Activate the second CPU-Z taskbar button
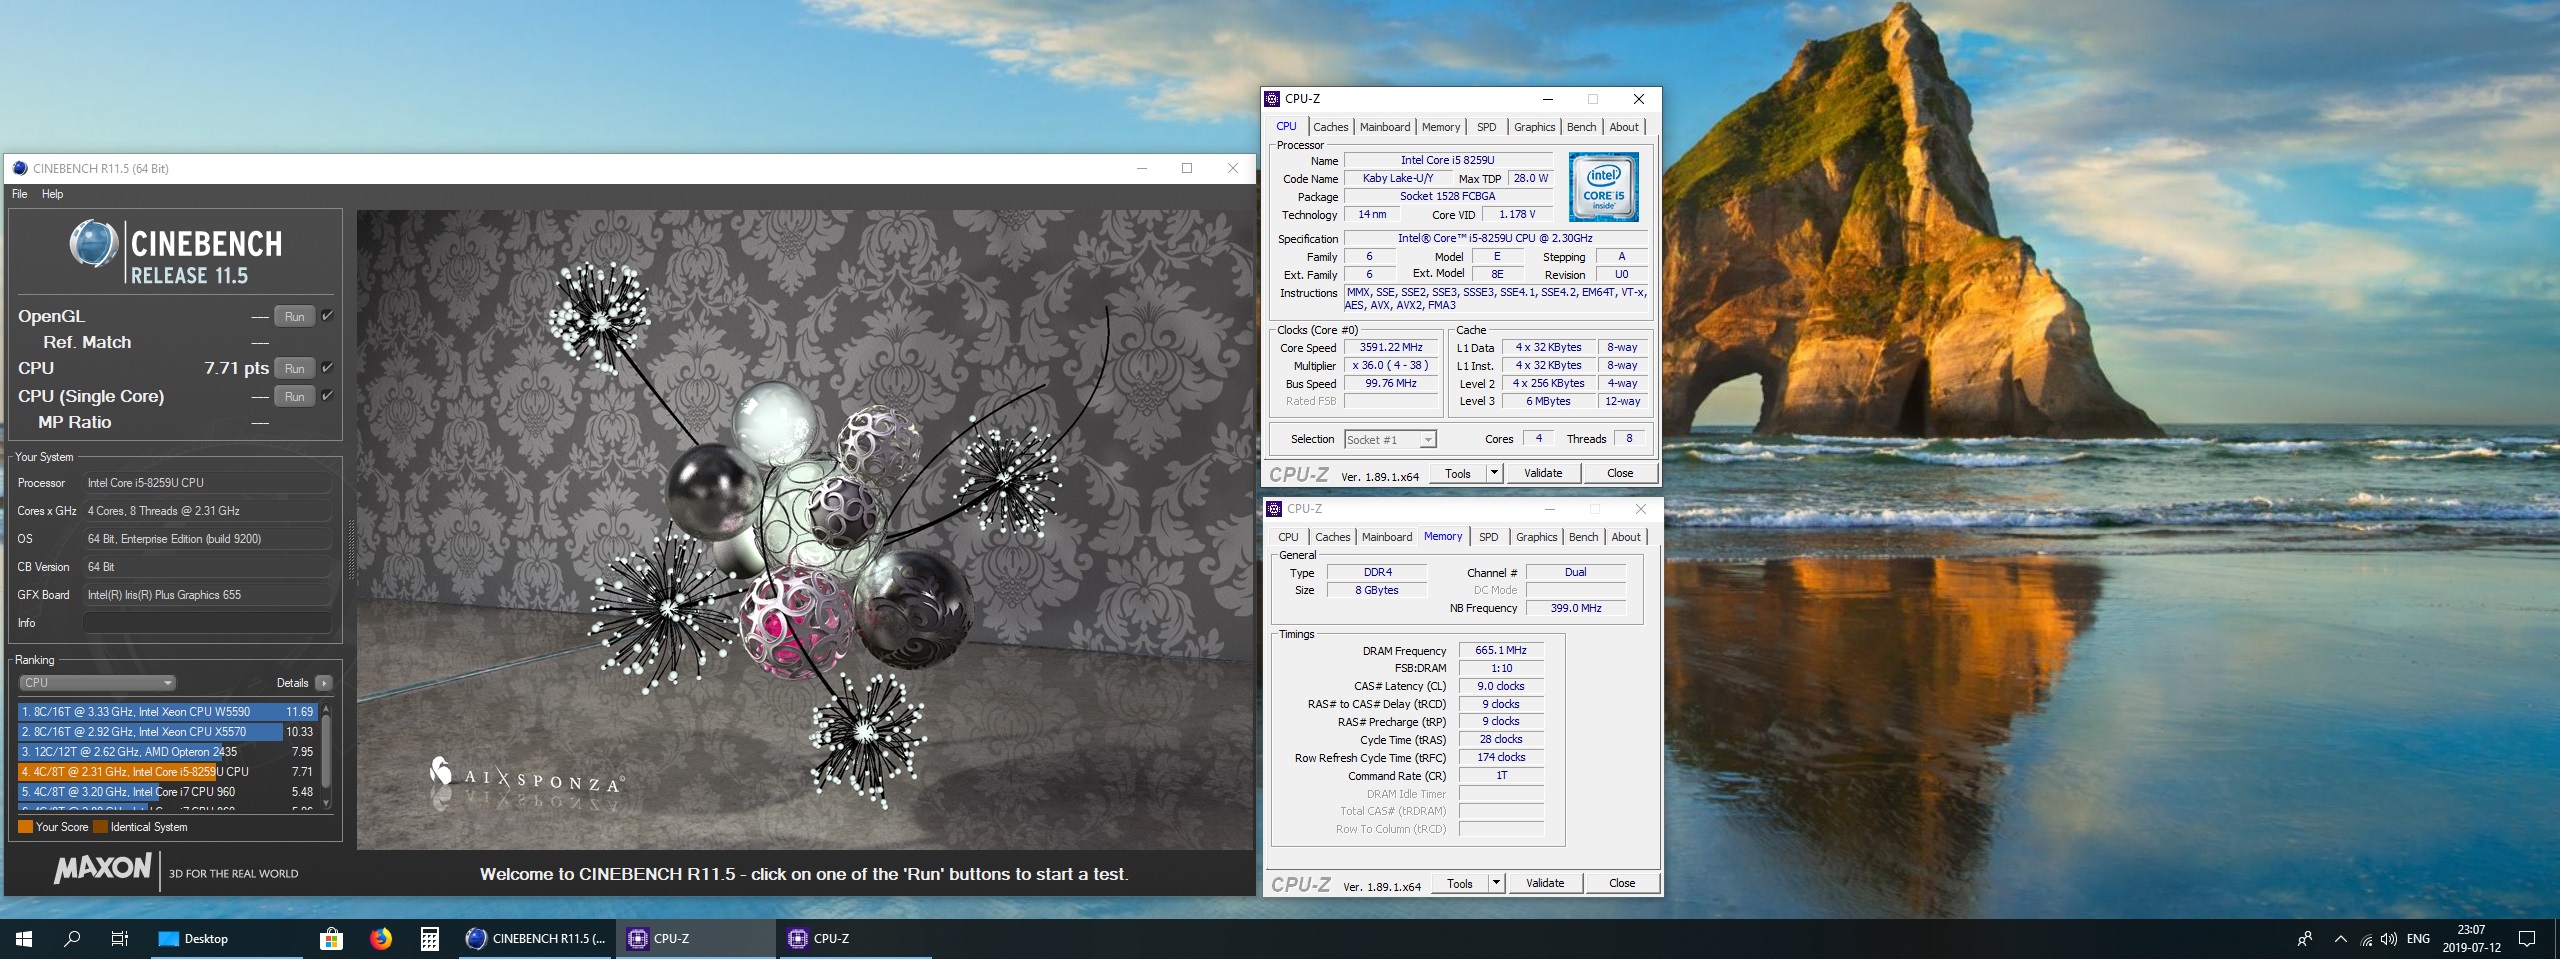 (x=855, y=939)
